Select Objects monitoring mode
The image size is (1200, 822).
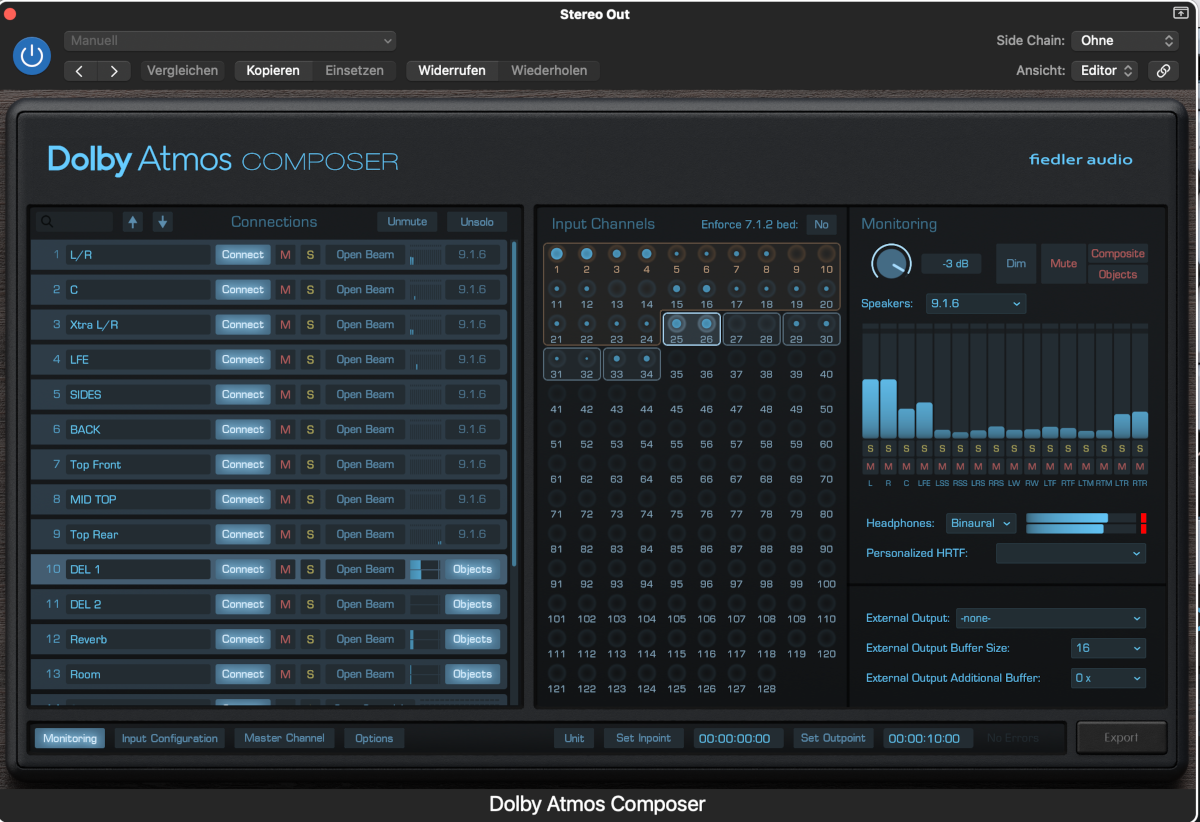point(1118,275)
